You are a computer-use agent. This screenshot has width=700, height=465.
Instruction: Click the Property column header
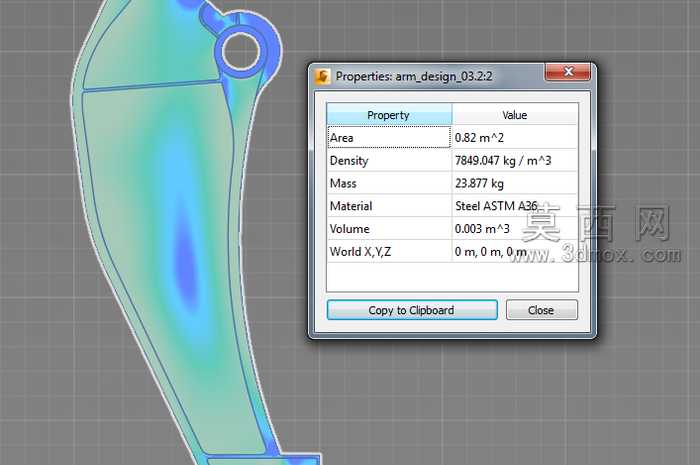coord(389,115)
